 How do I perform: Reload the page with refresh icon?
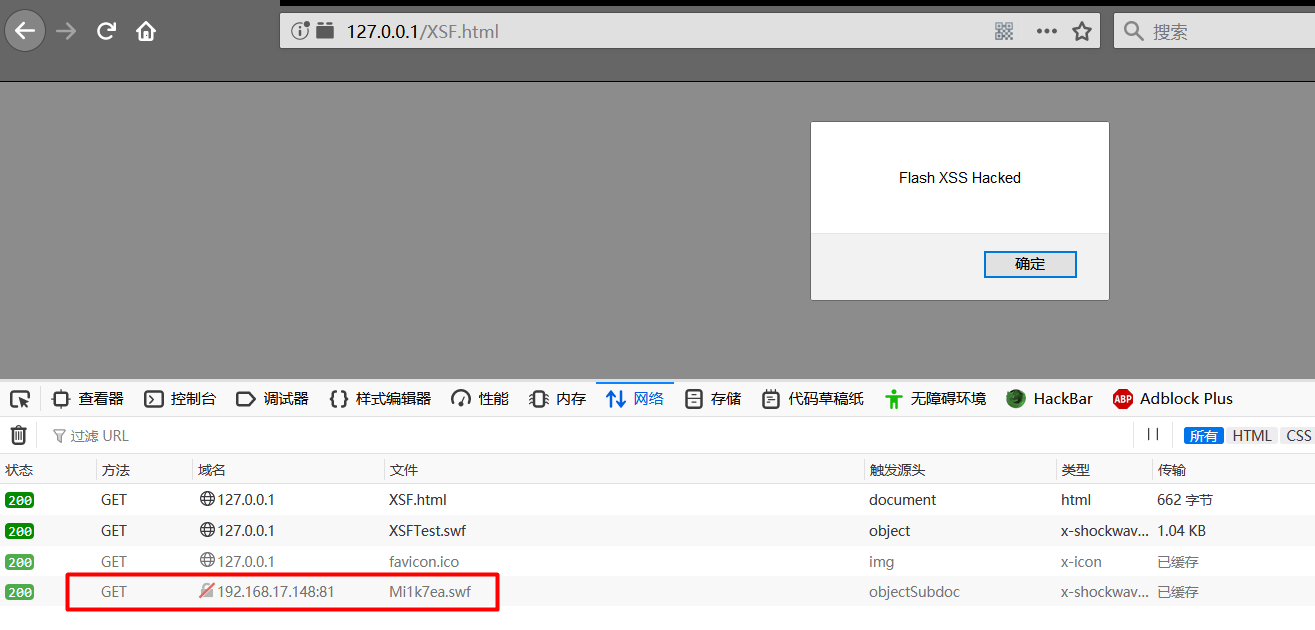[x=106, y=31]
